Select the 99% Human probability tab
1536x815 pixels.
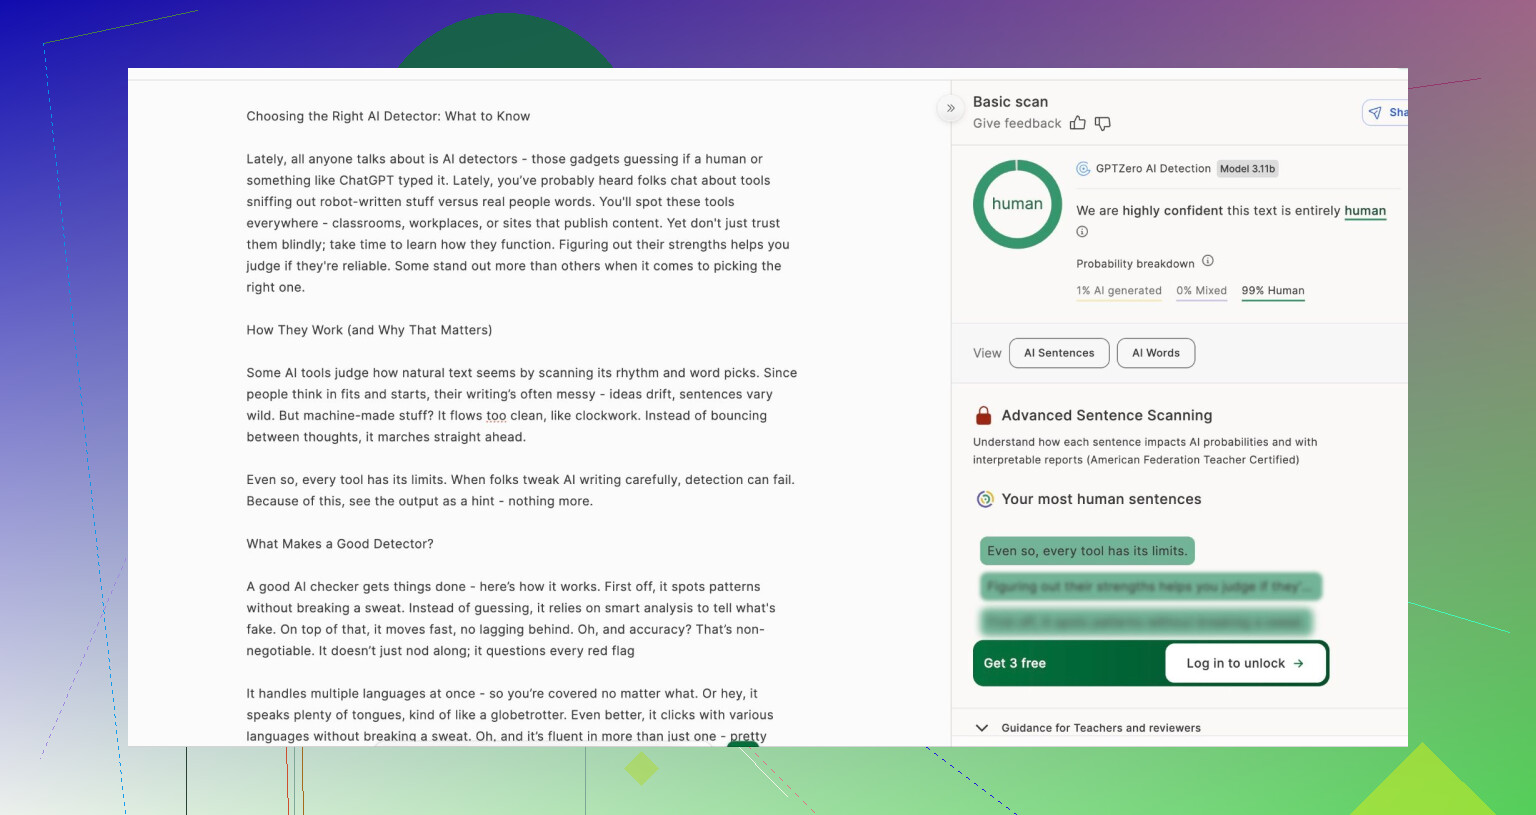(1272, 291)
